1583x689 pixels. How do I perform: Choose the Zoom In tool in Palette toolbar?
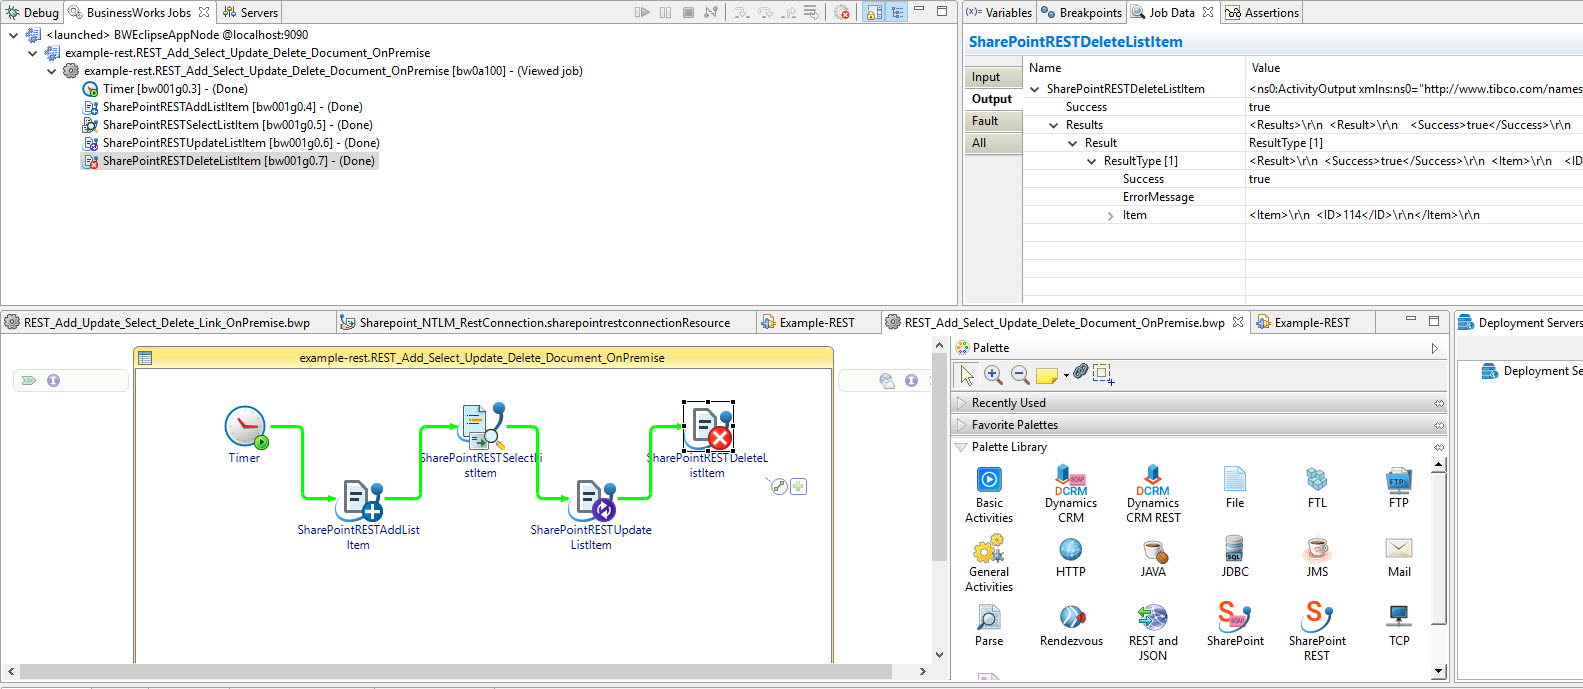[993, 374]
